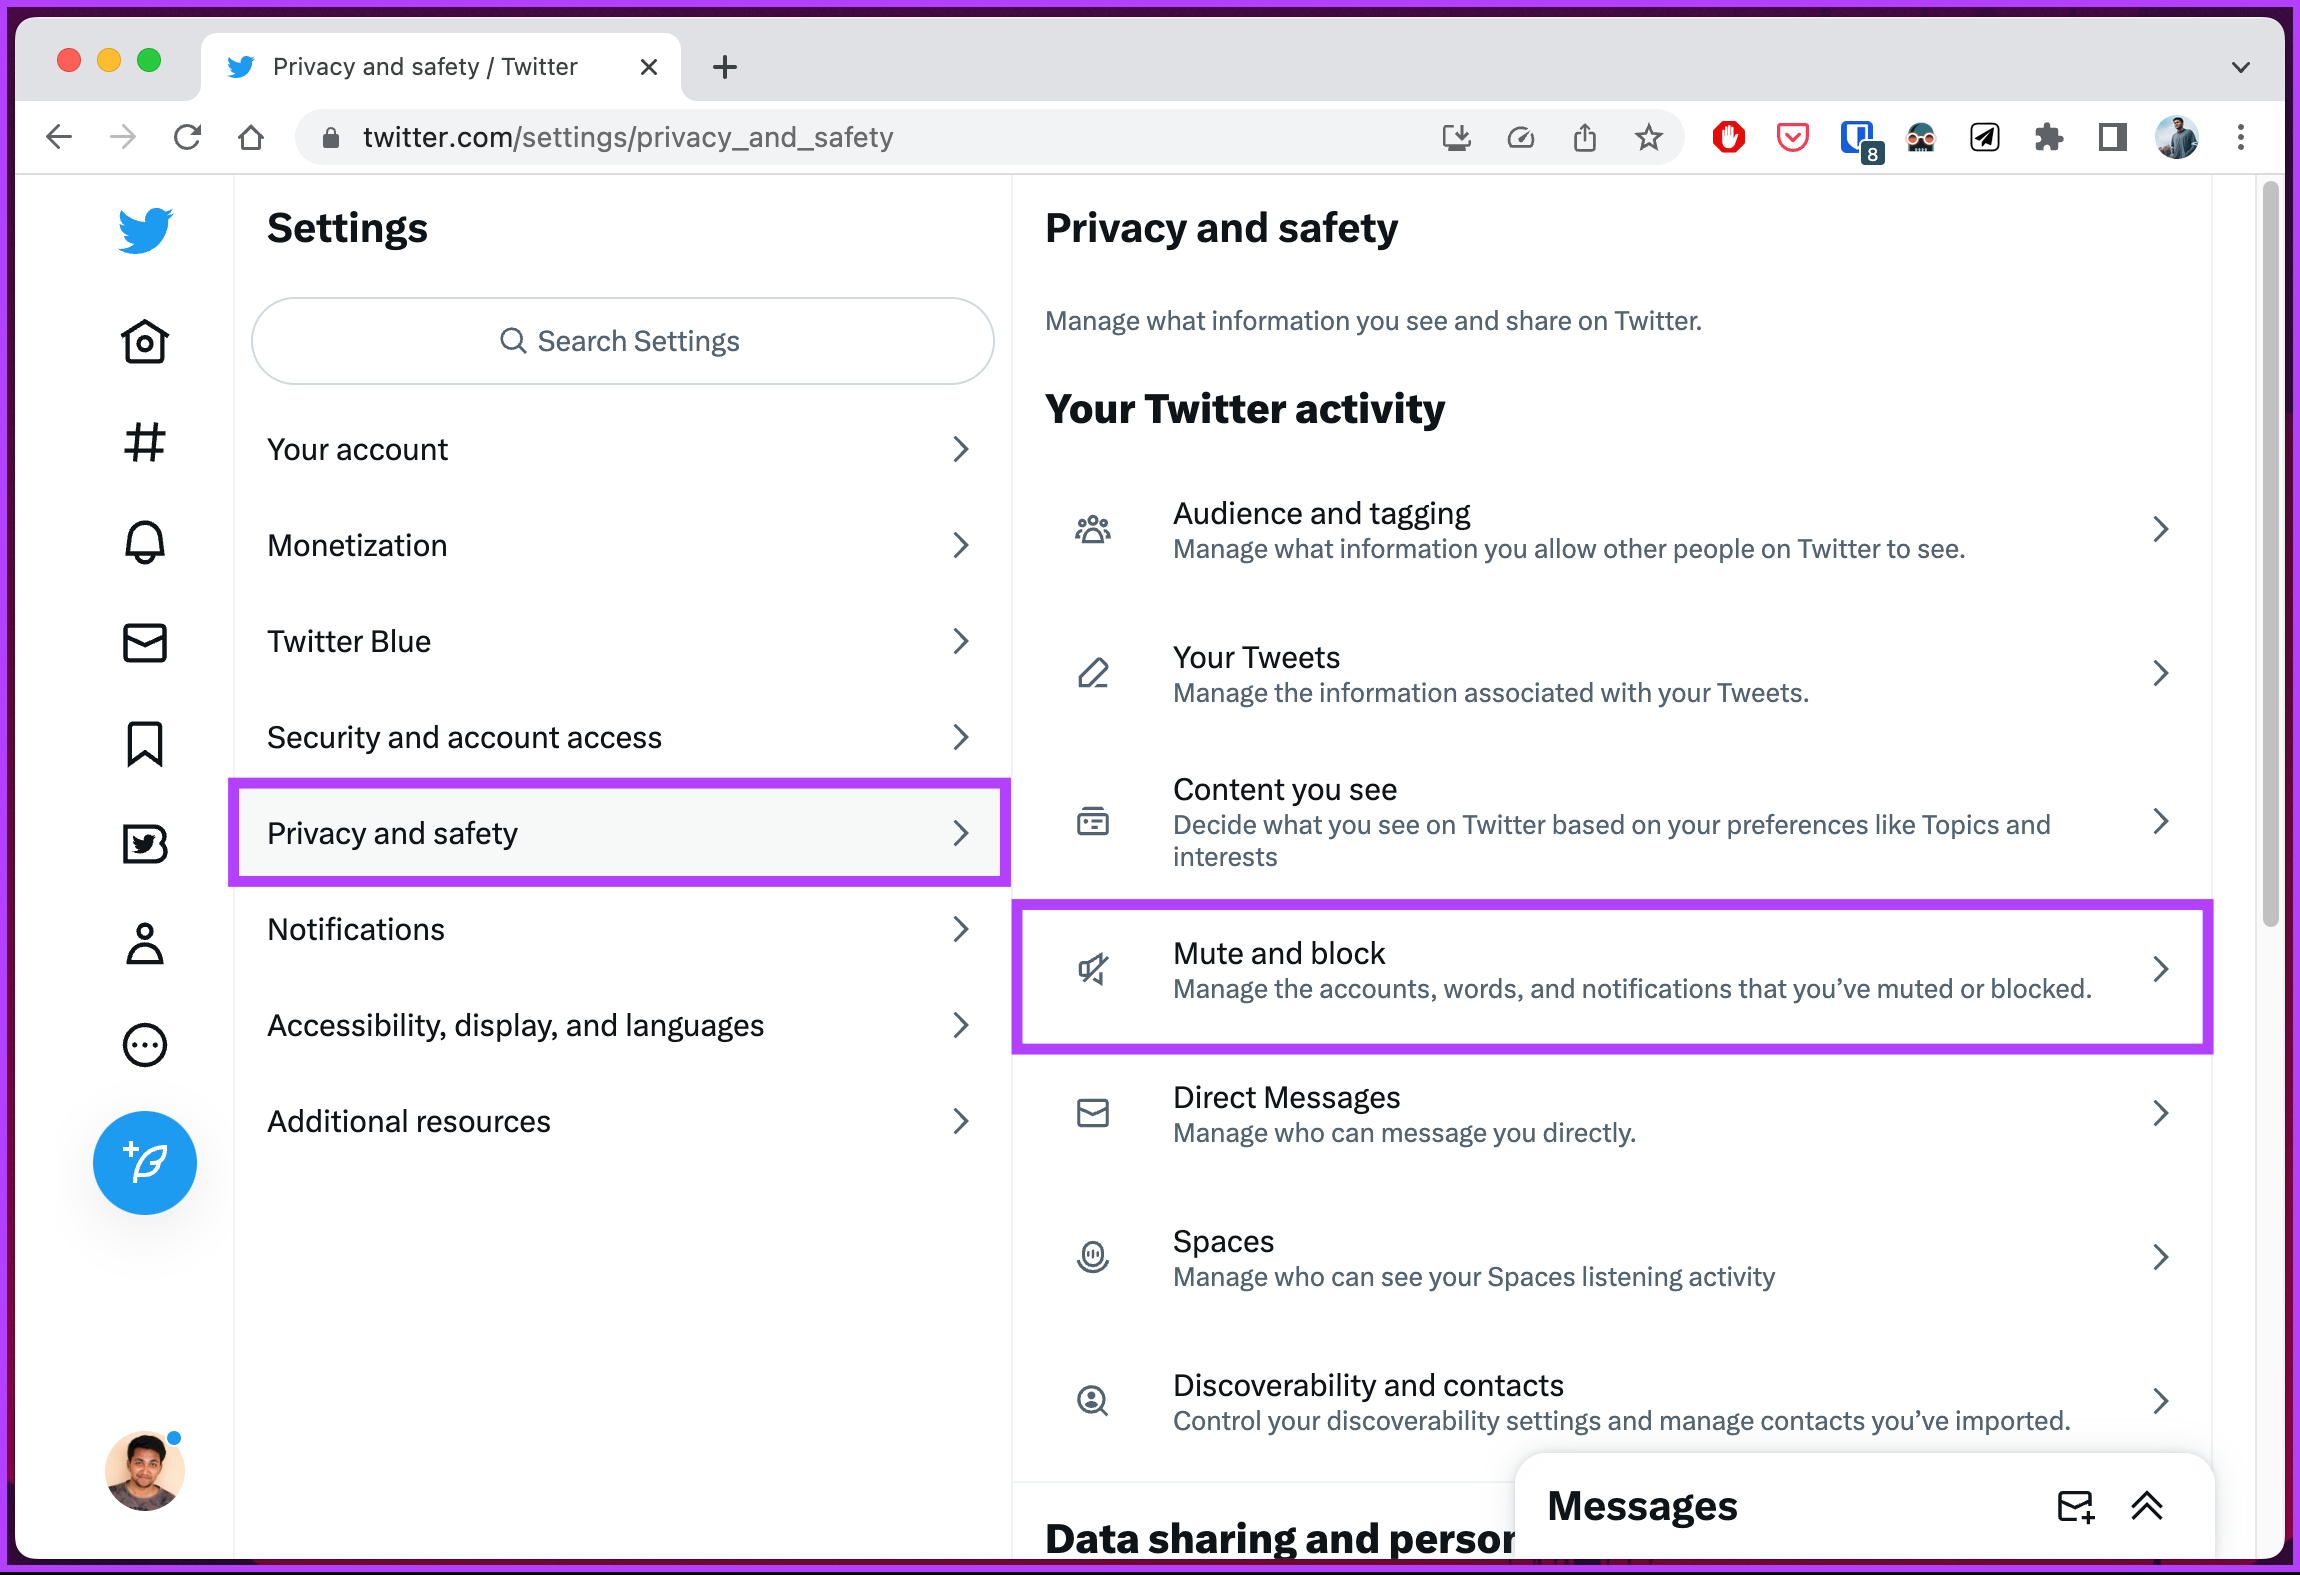
Task: Open the Chrome three-dot menu
Action: coord(2241,137)
